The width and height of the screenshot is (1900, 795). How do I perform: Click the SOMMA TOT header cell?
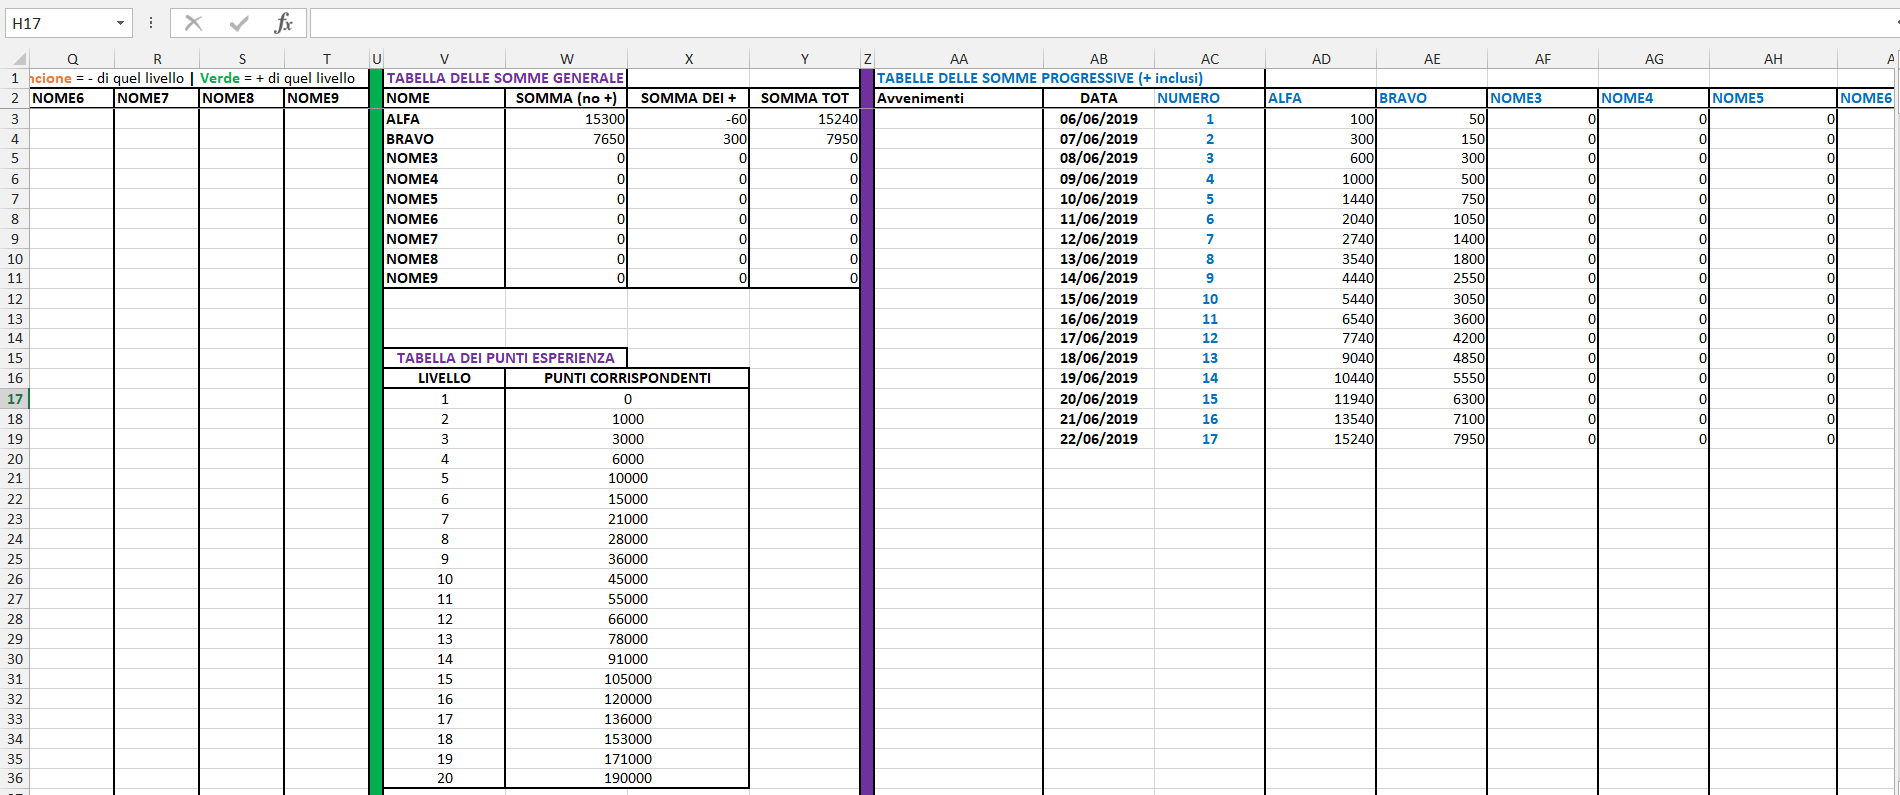804,98
